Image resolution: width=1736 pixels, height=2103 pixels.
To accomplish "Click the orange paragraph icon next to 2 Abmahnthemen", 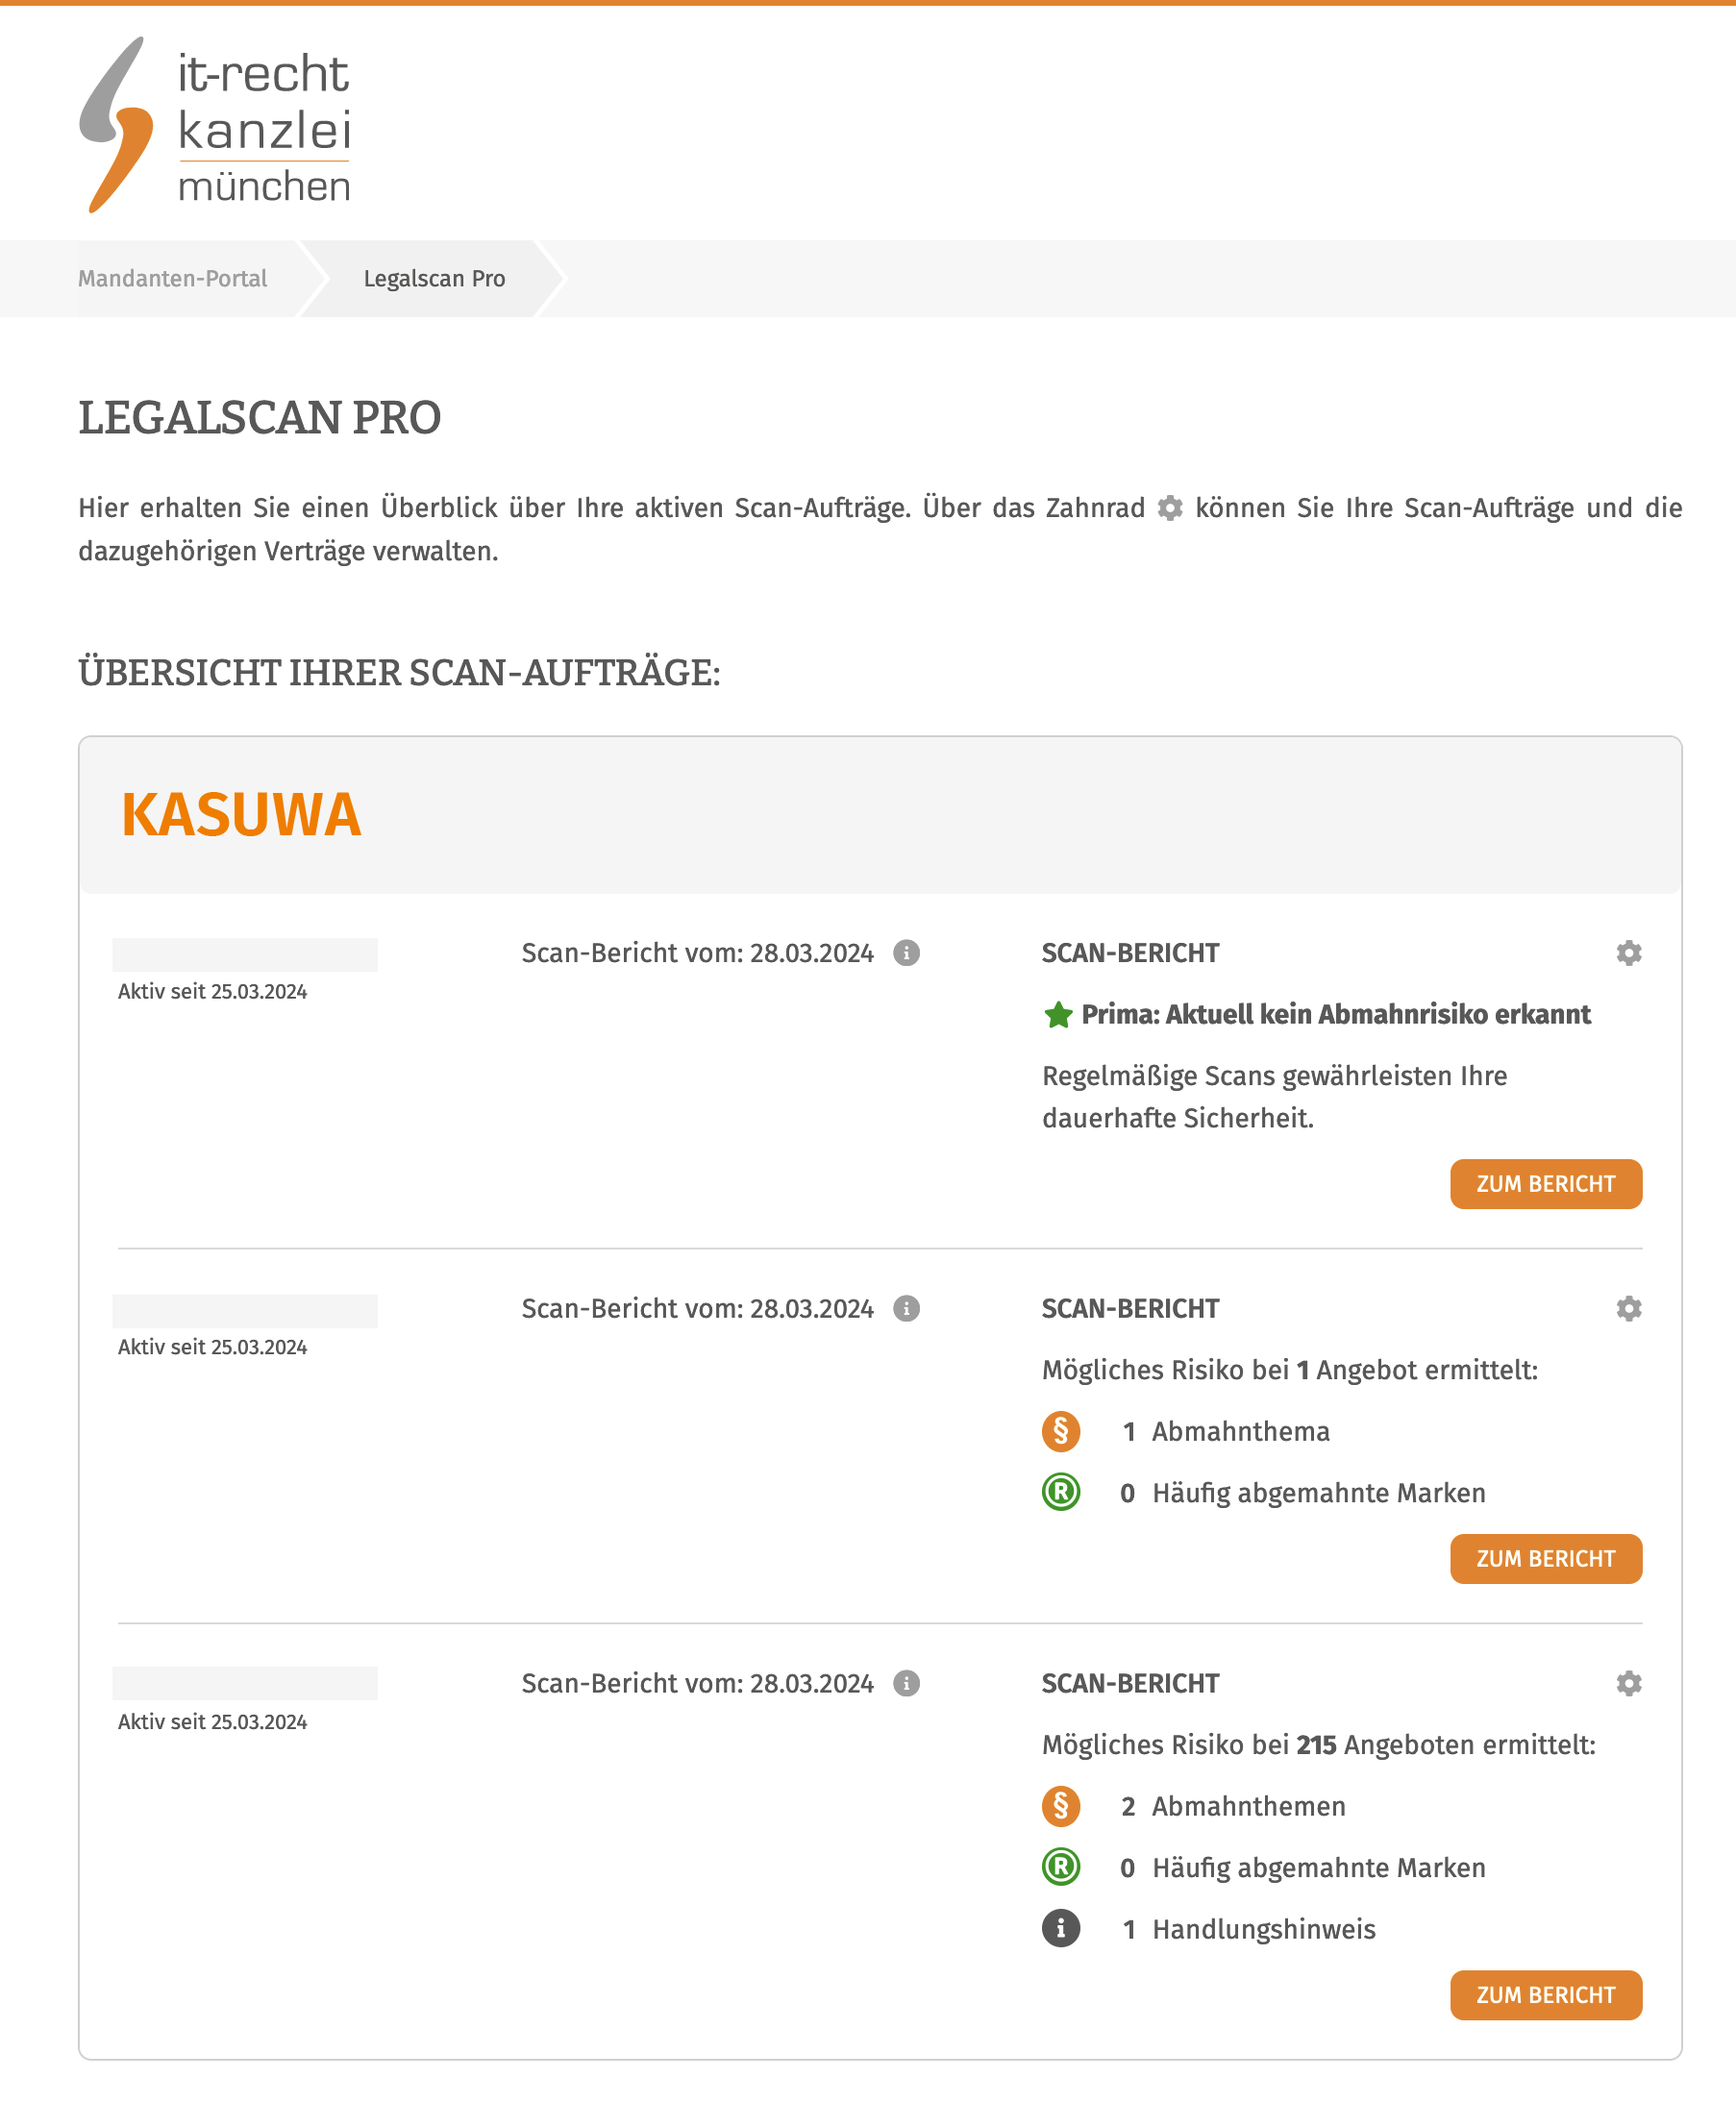I will tap(1060, 1806).
